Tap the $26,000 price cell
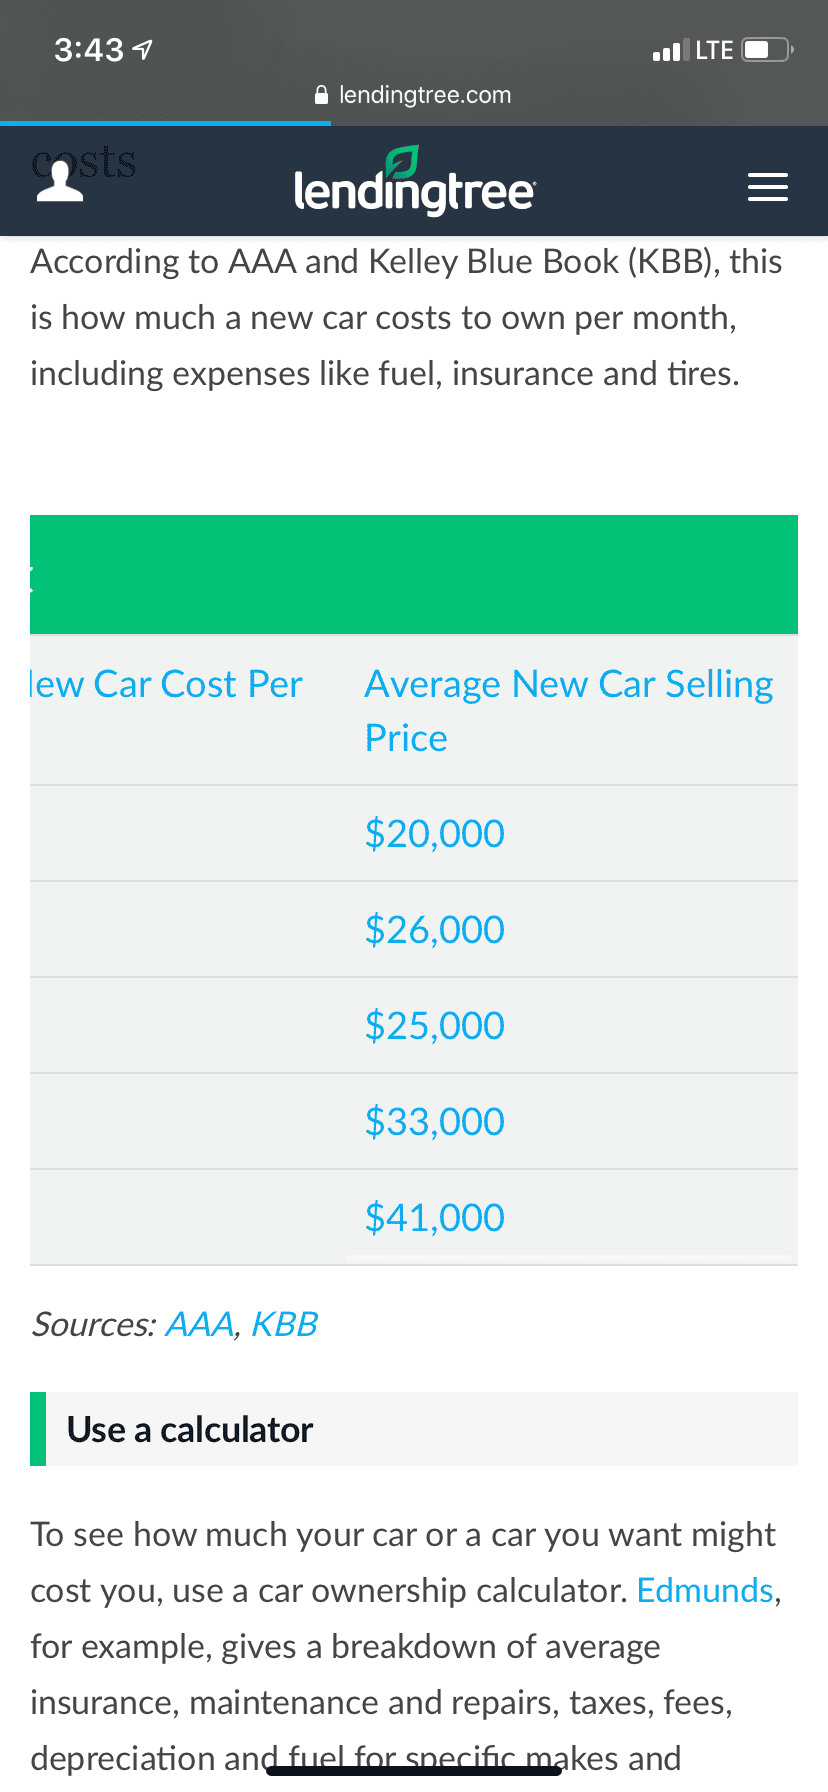Screen dimensions: 828x1792 [x=434, y=929]
